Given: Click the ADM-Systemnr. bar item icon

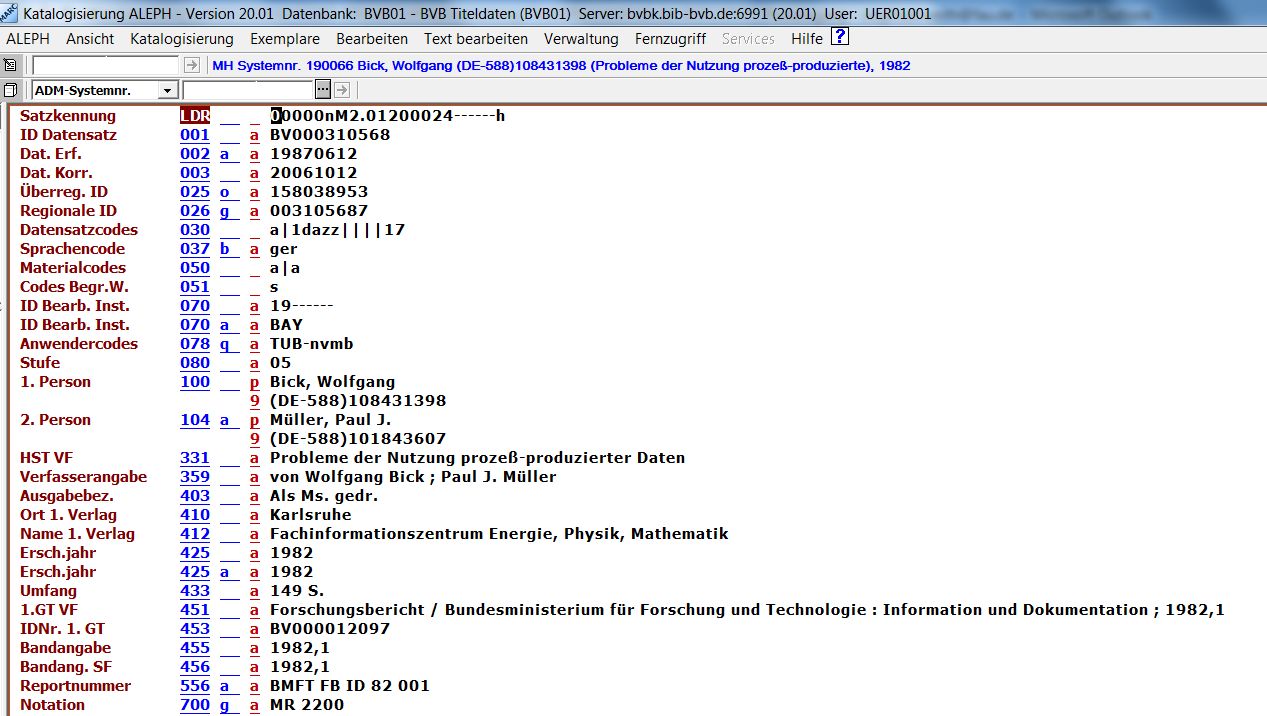Looking at the screenshot, I should (10, 90).
